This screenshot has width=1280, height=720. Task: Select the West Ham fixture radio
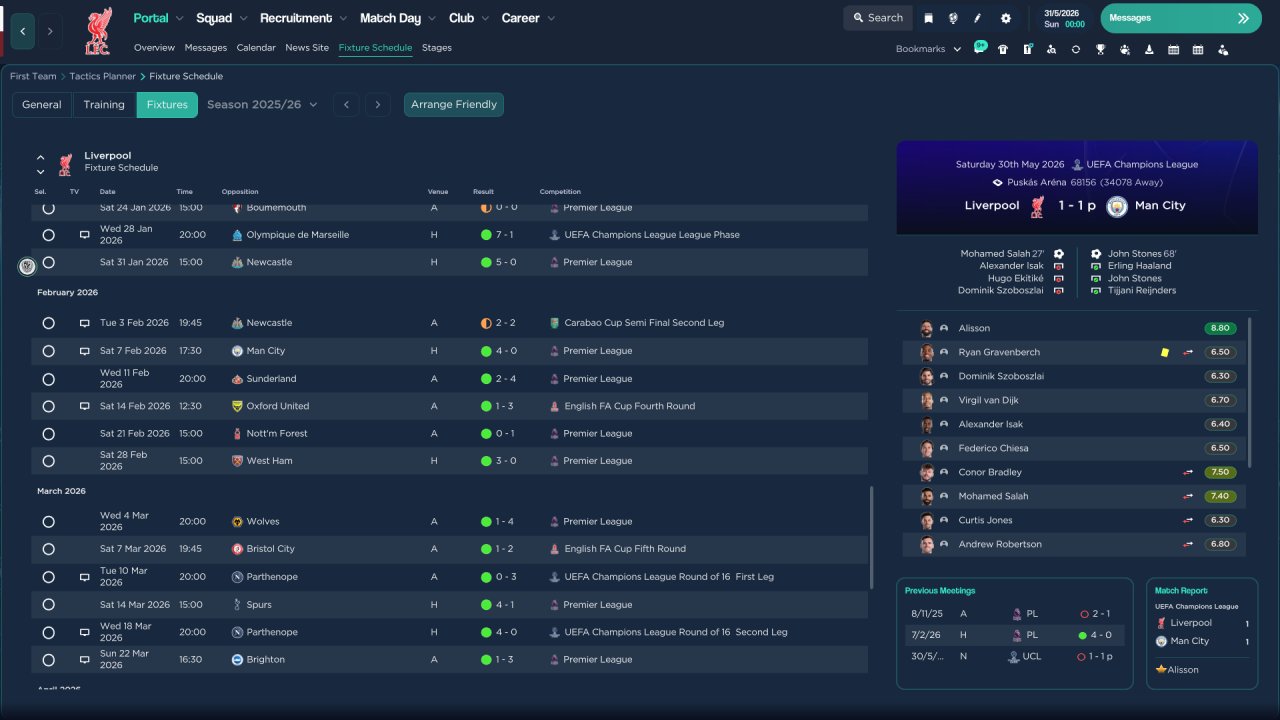(48, 461)
